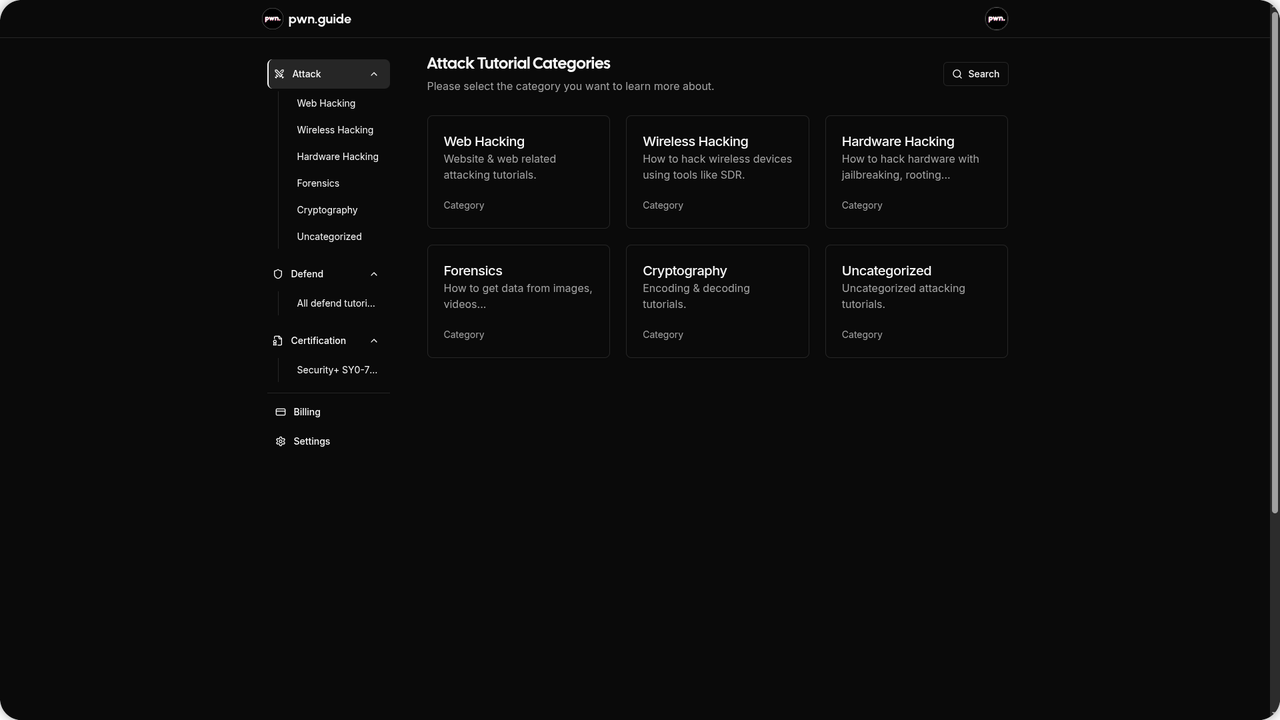
Task: Click the shield icon next to Defend
Action: (277, 273)
